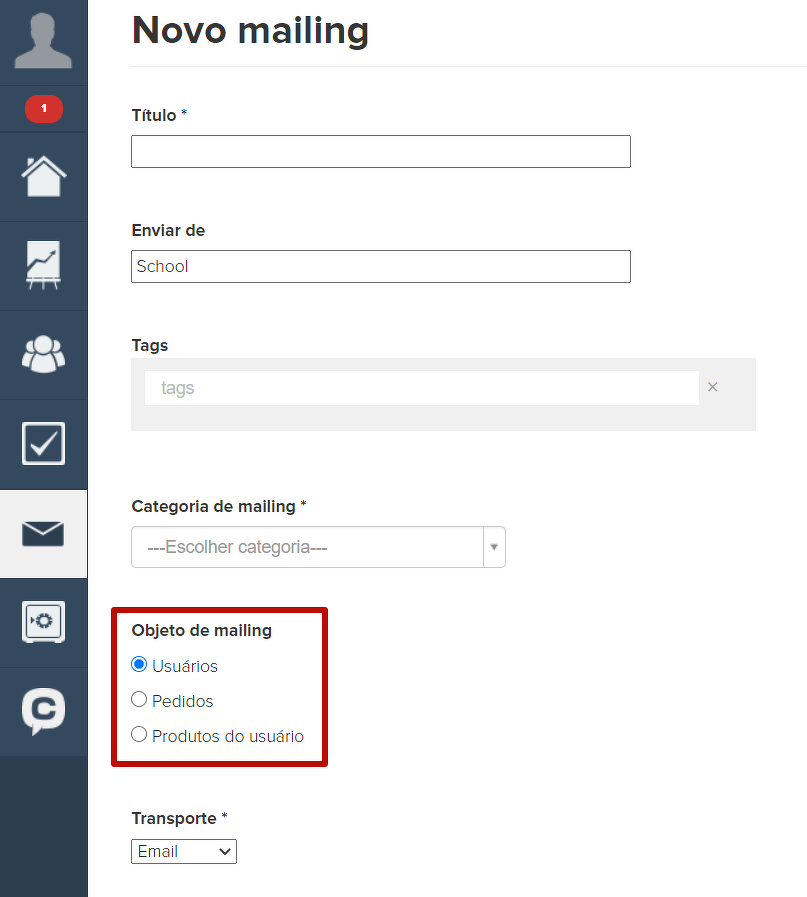Click the Produtos do usuário label
Screen dimensions: 807x897
point(228,736)
